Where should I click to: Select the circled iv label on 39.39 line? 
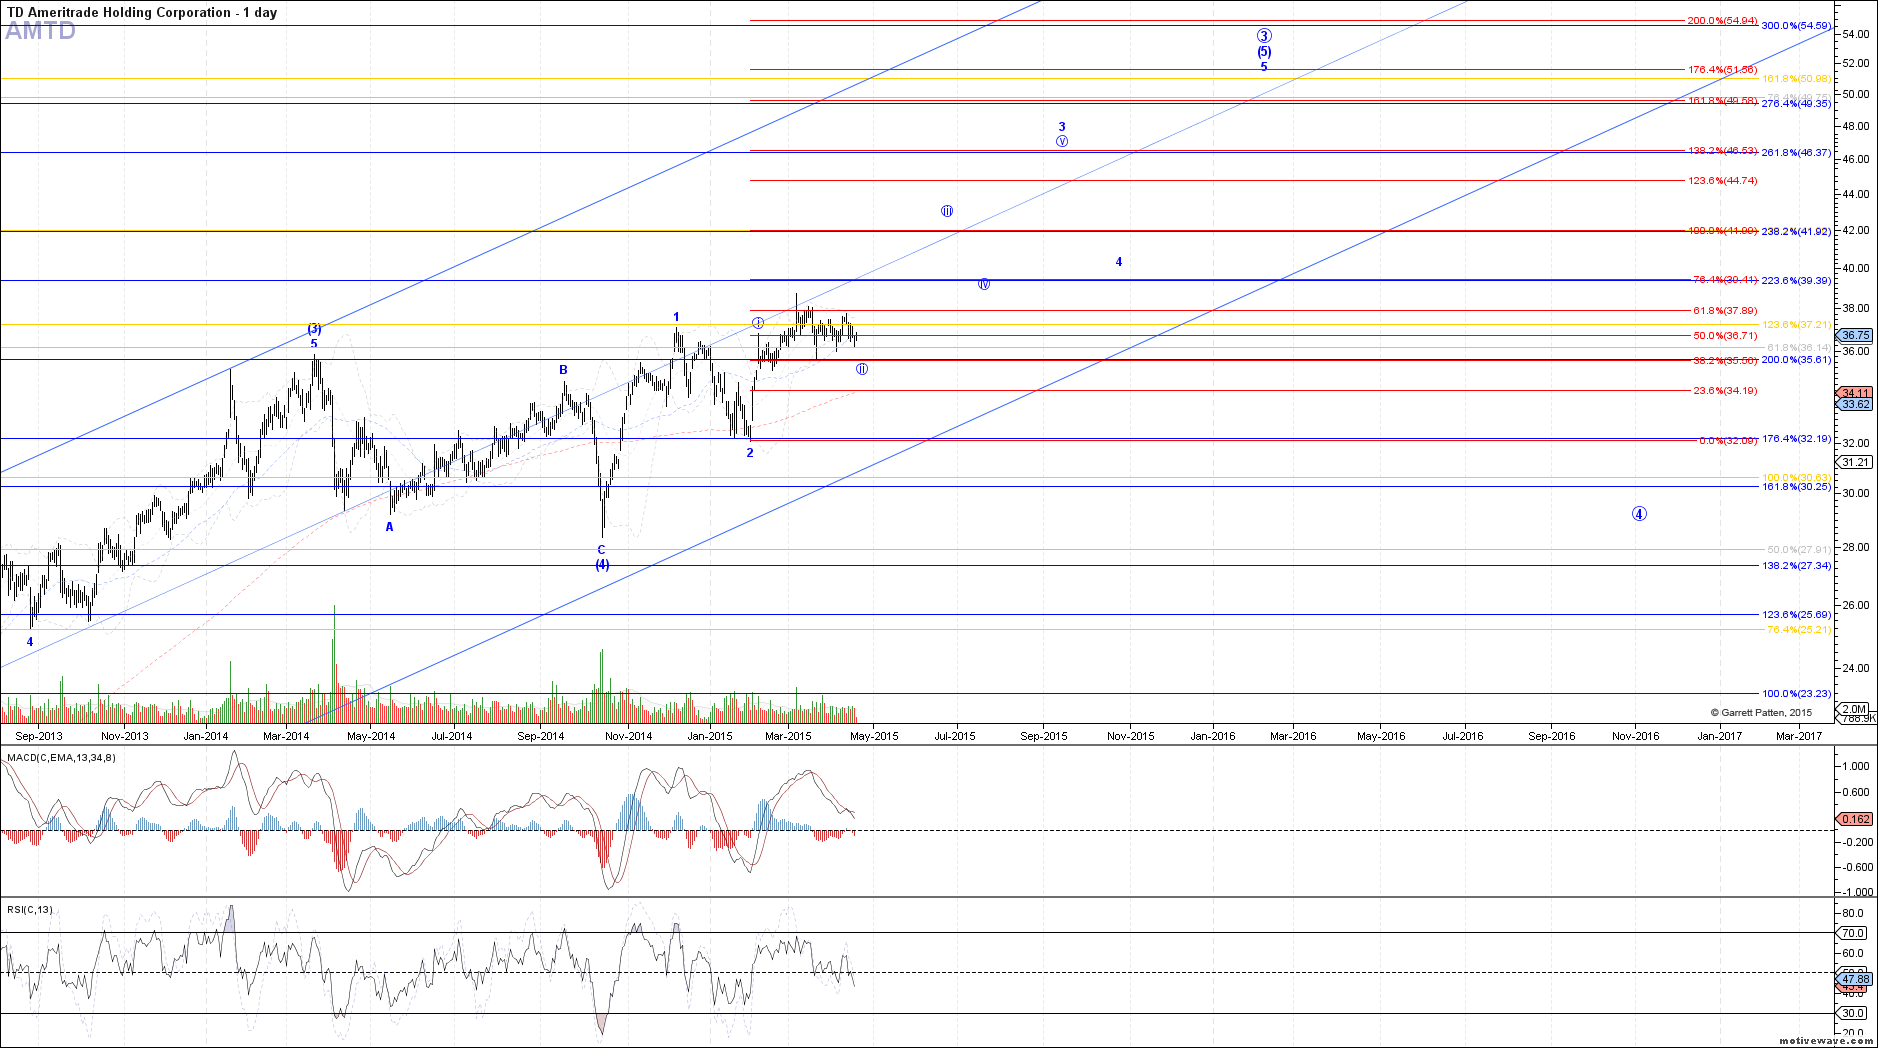pyautogui.click(x=984, y=284)
